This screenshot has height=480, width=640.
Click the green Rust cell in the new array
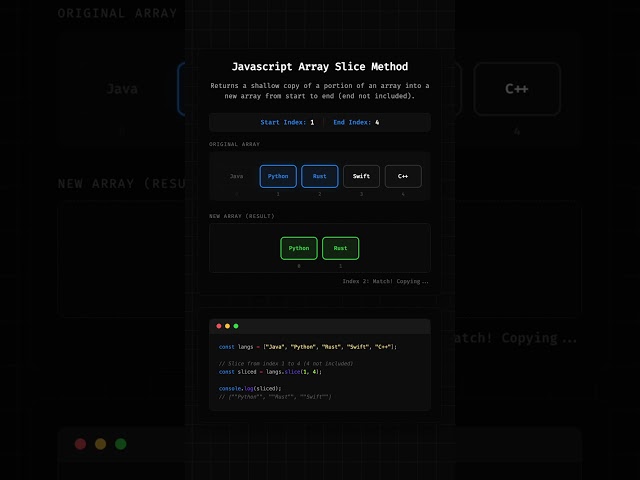340,248
